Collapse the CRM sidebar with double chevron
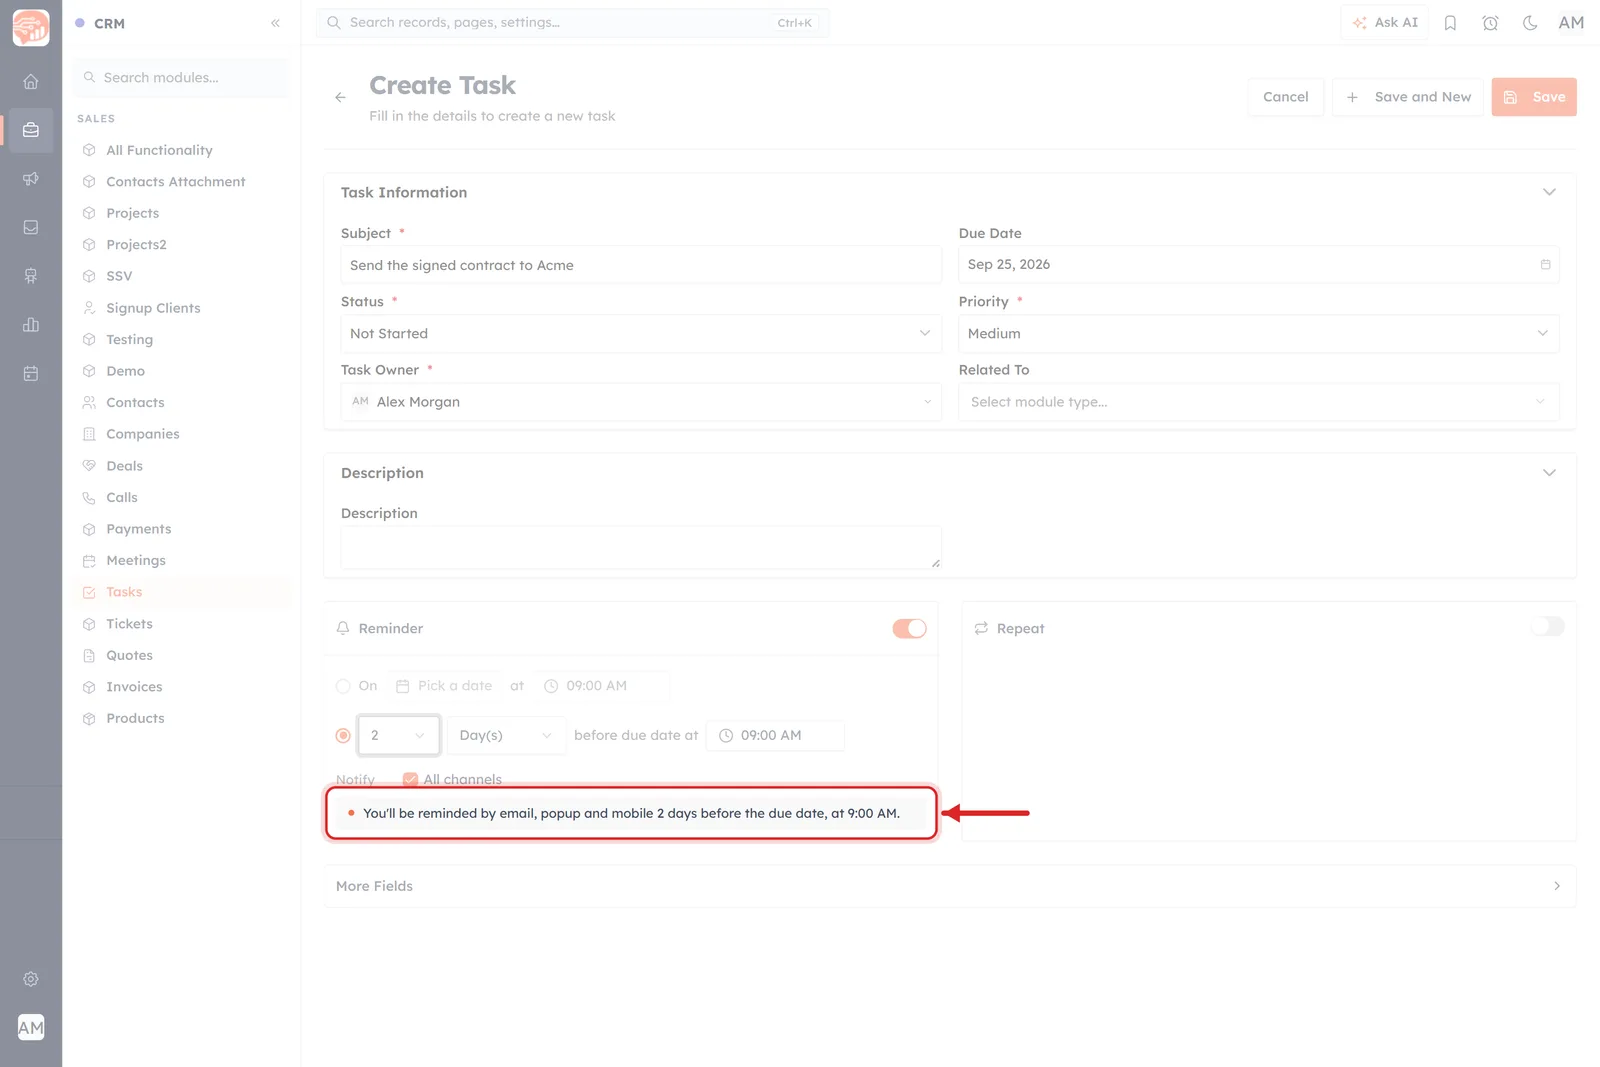 click(x=275, y=23)
